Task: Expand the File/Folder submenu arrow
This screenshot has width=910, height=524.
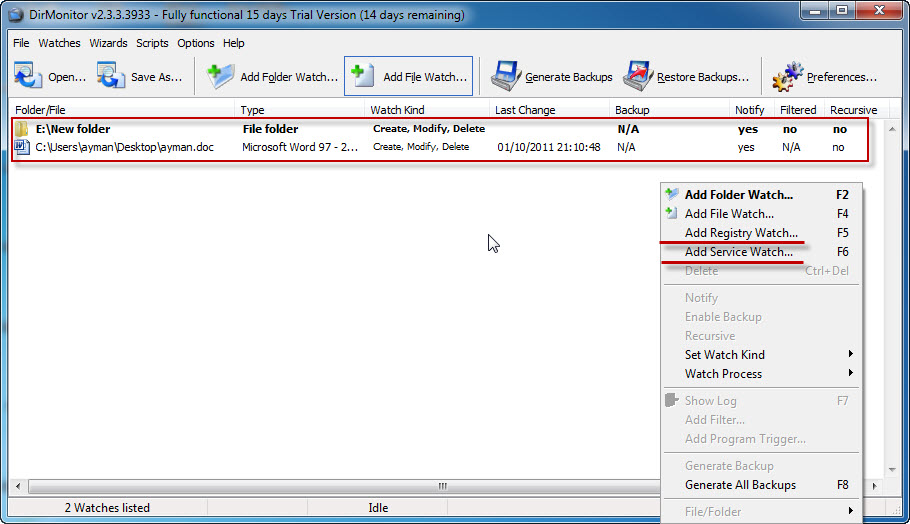Action: [x=850, y=511]
